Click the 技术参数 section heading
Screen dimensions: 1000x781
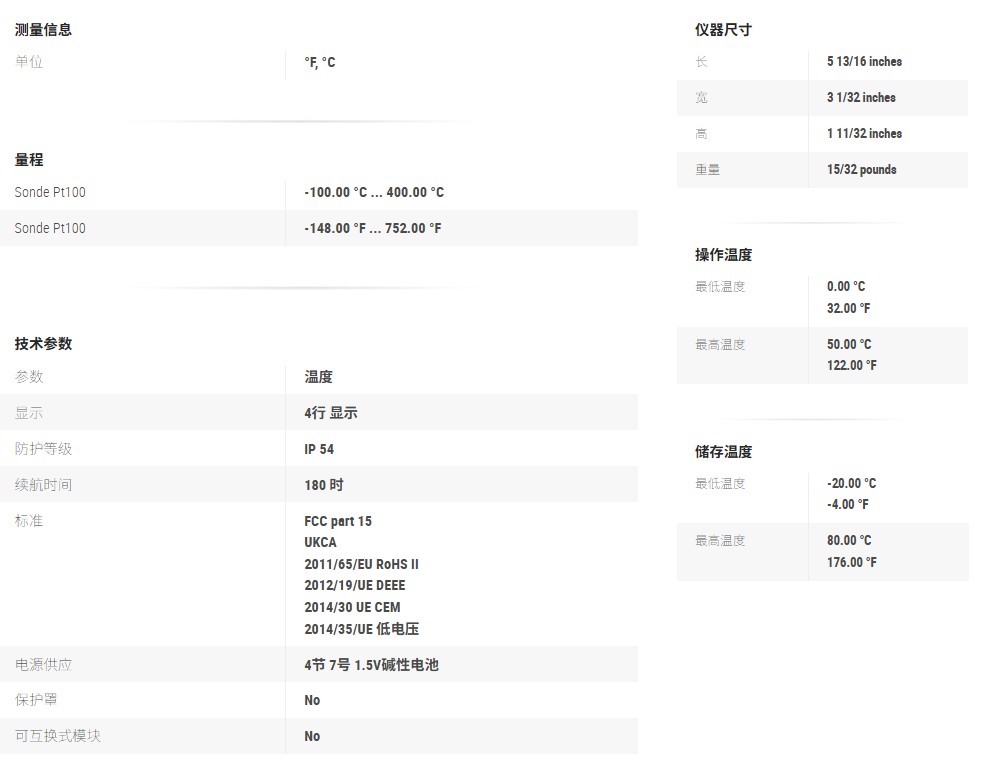point(43,344)
